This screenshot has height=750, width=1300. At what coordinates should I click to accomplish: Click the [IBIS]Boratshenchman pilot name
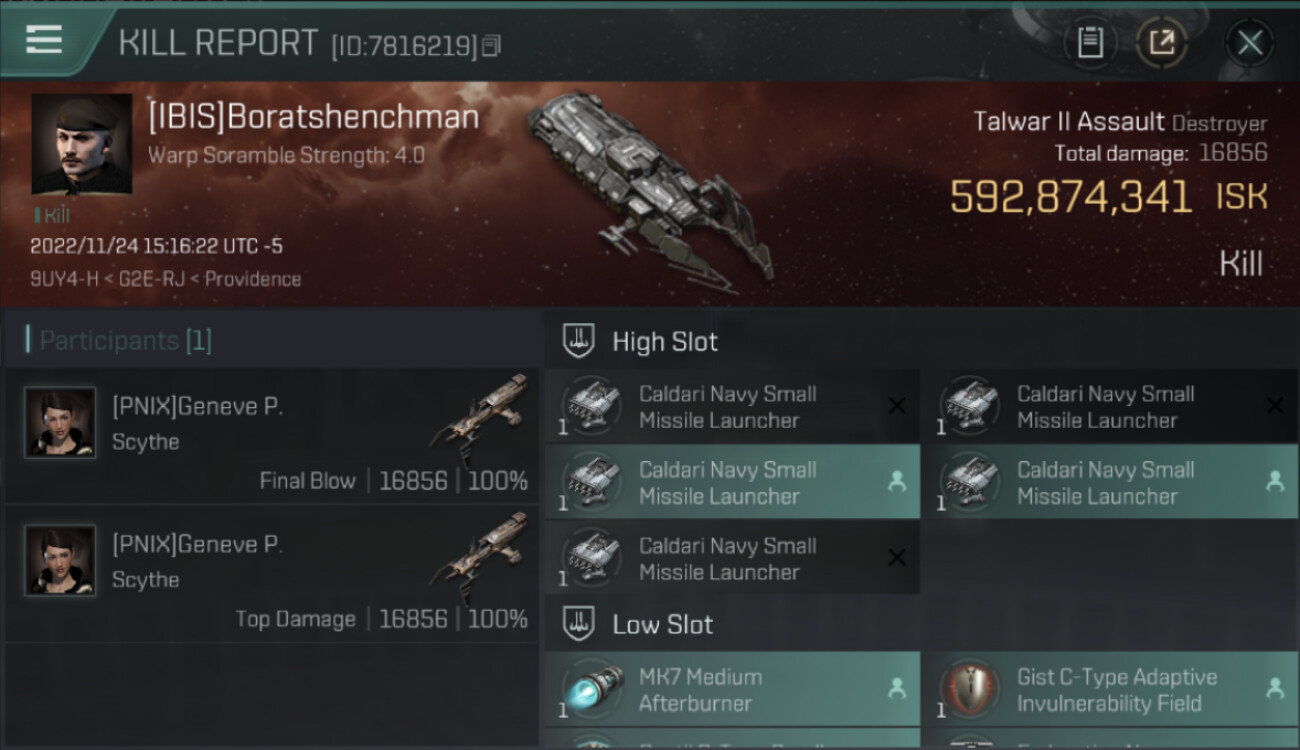click(x=313, y=118)
